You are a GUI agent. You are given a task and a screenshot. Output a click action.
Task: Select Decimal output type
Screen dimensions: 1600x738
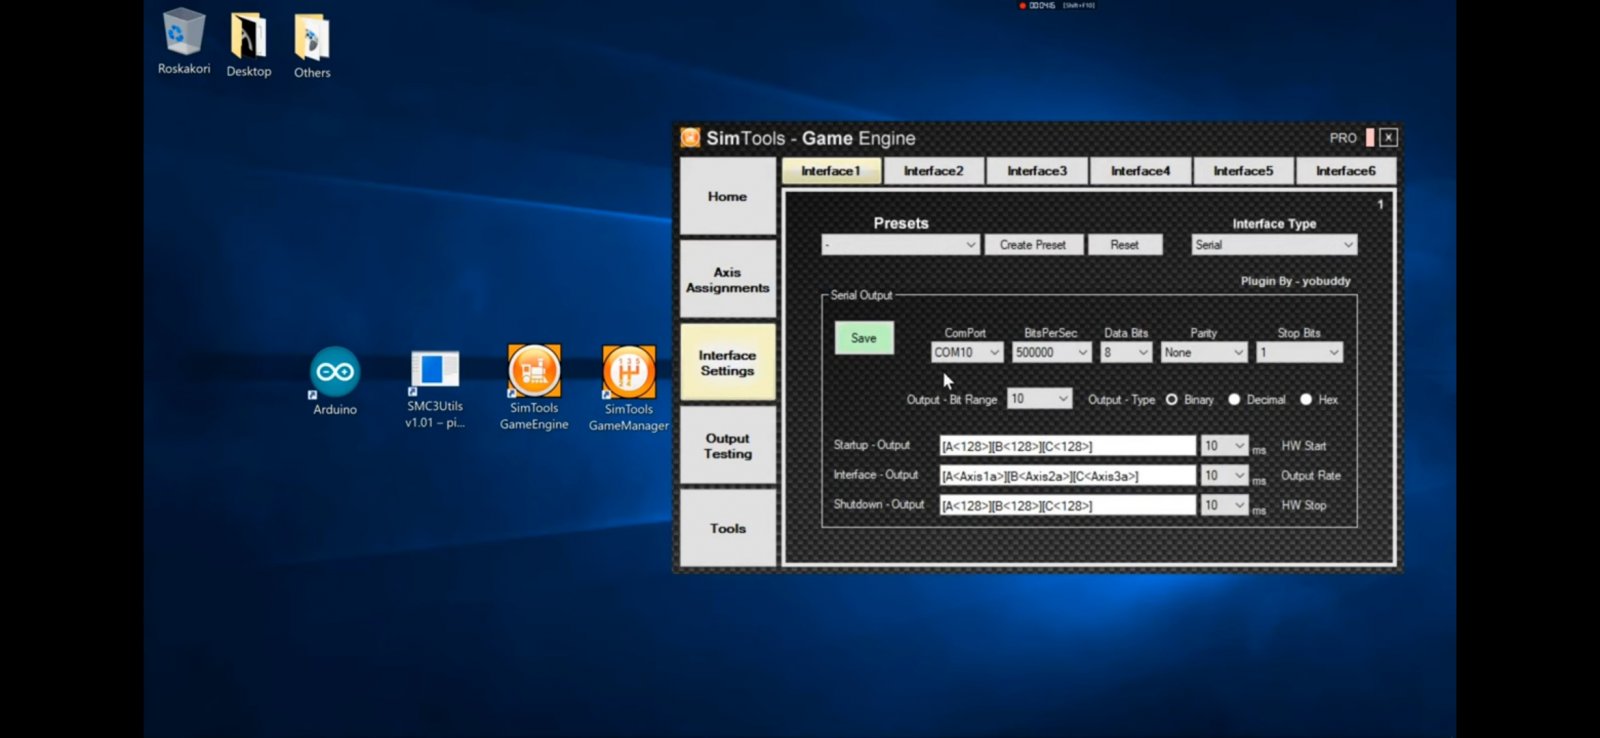click(x=1234, y=399)
